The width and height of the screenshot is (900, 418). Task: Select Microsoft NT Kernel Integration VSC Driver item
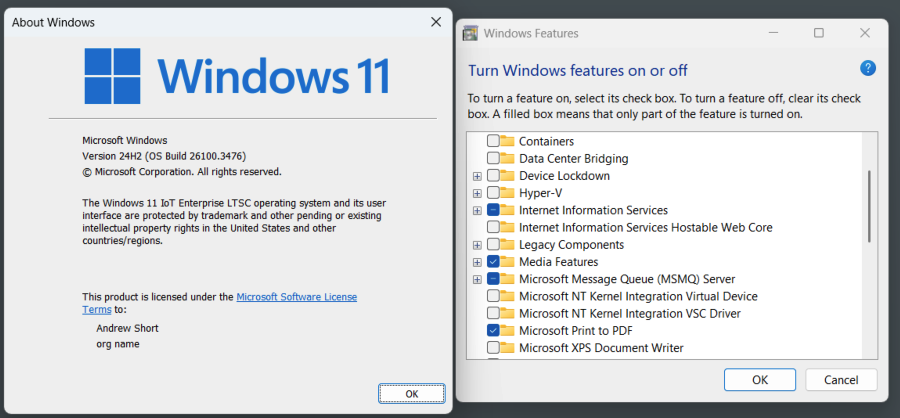pos(629,314)
